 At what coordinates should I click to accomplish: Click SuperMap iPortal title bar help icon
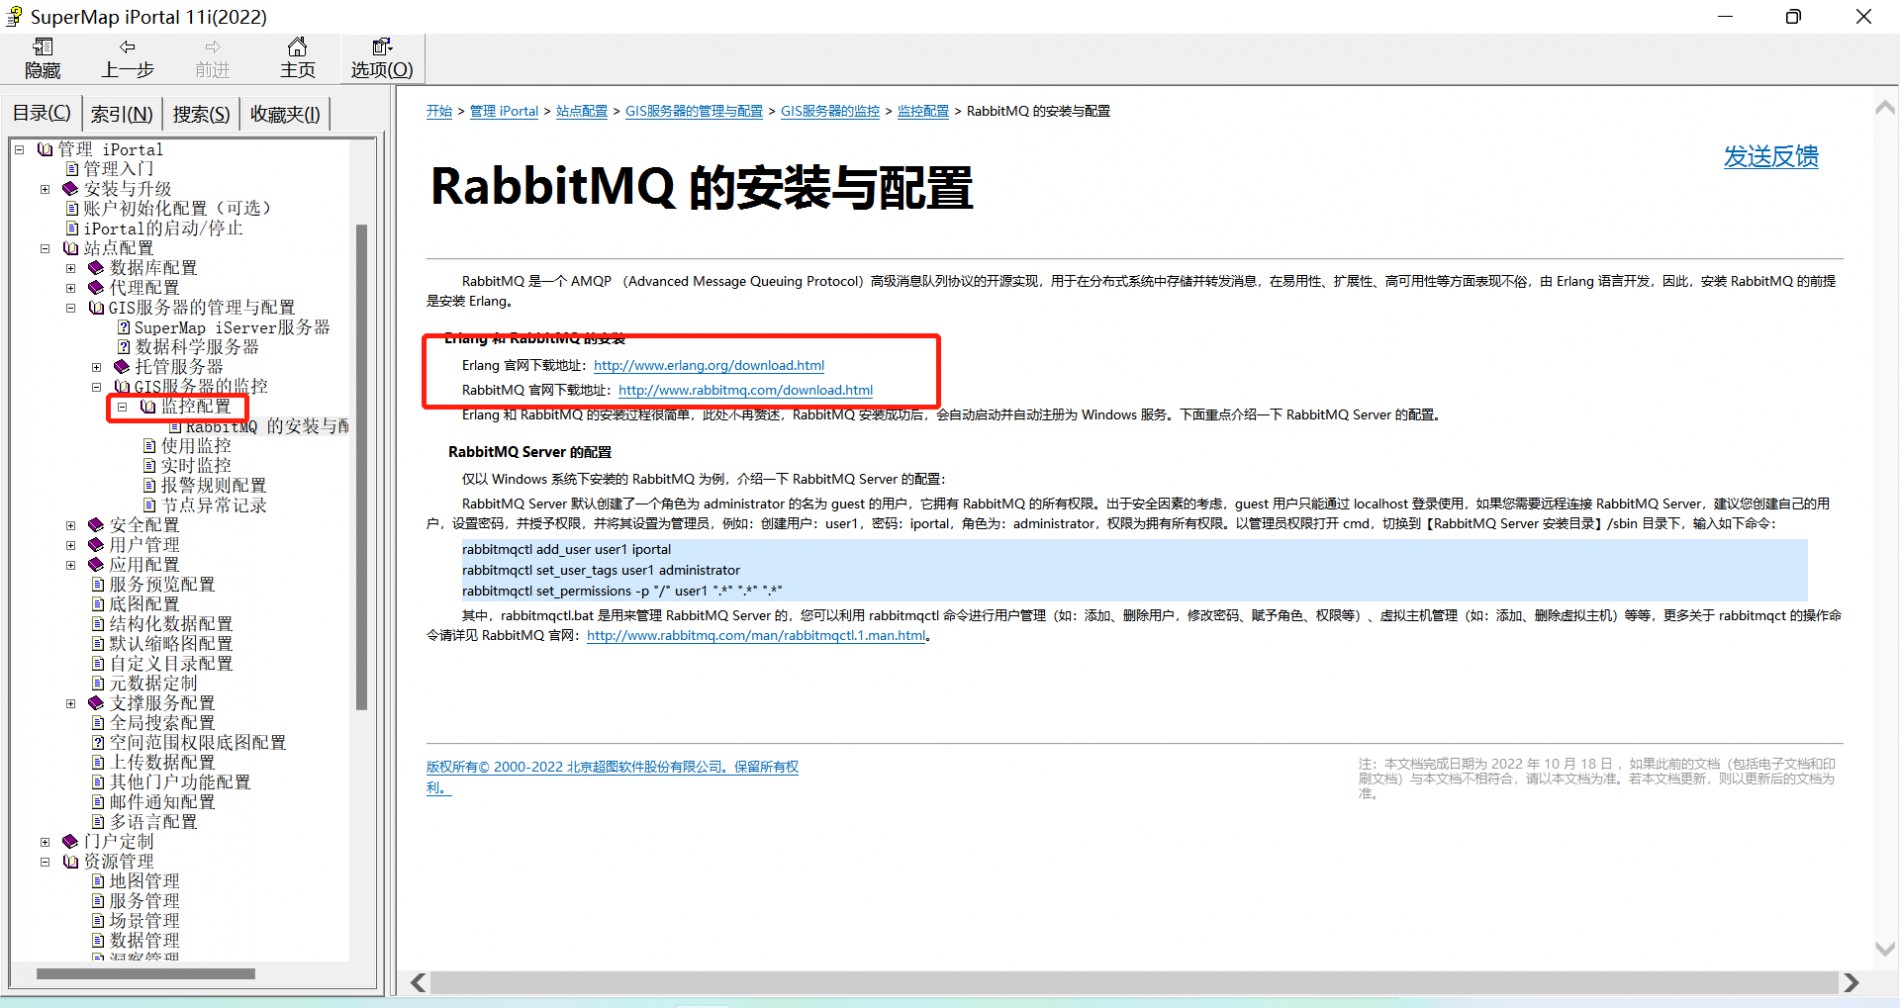pos(14,16)
